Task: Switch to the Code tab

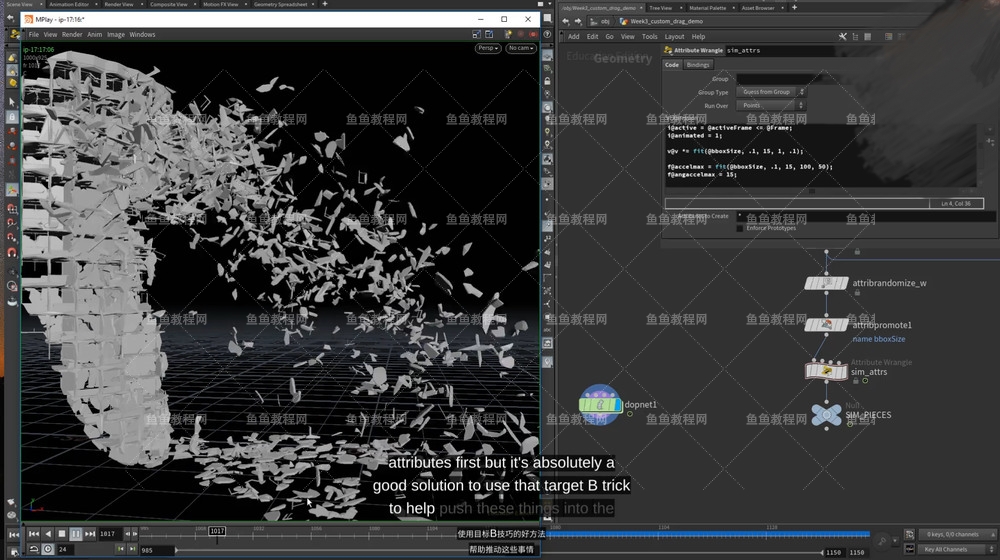Action: coord(672,64)
